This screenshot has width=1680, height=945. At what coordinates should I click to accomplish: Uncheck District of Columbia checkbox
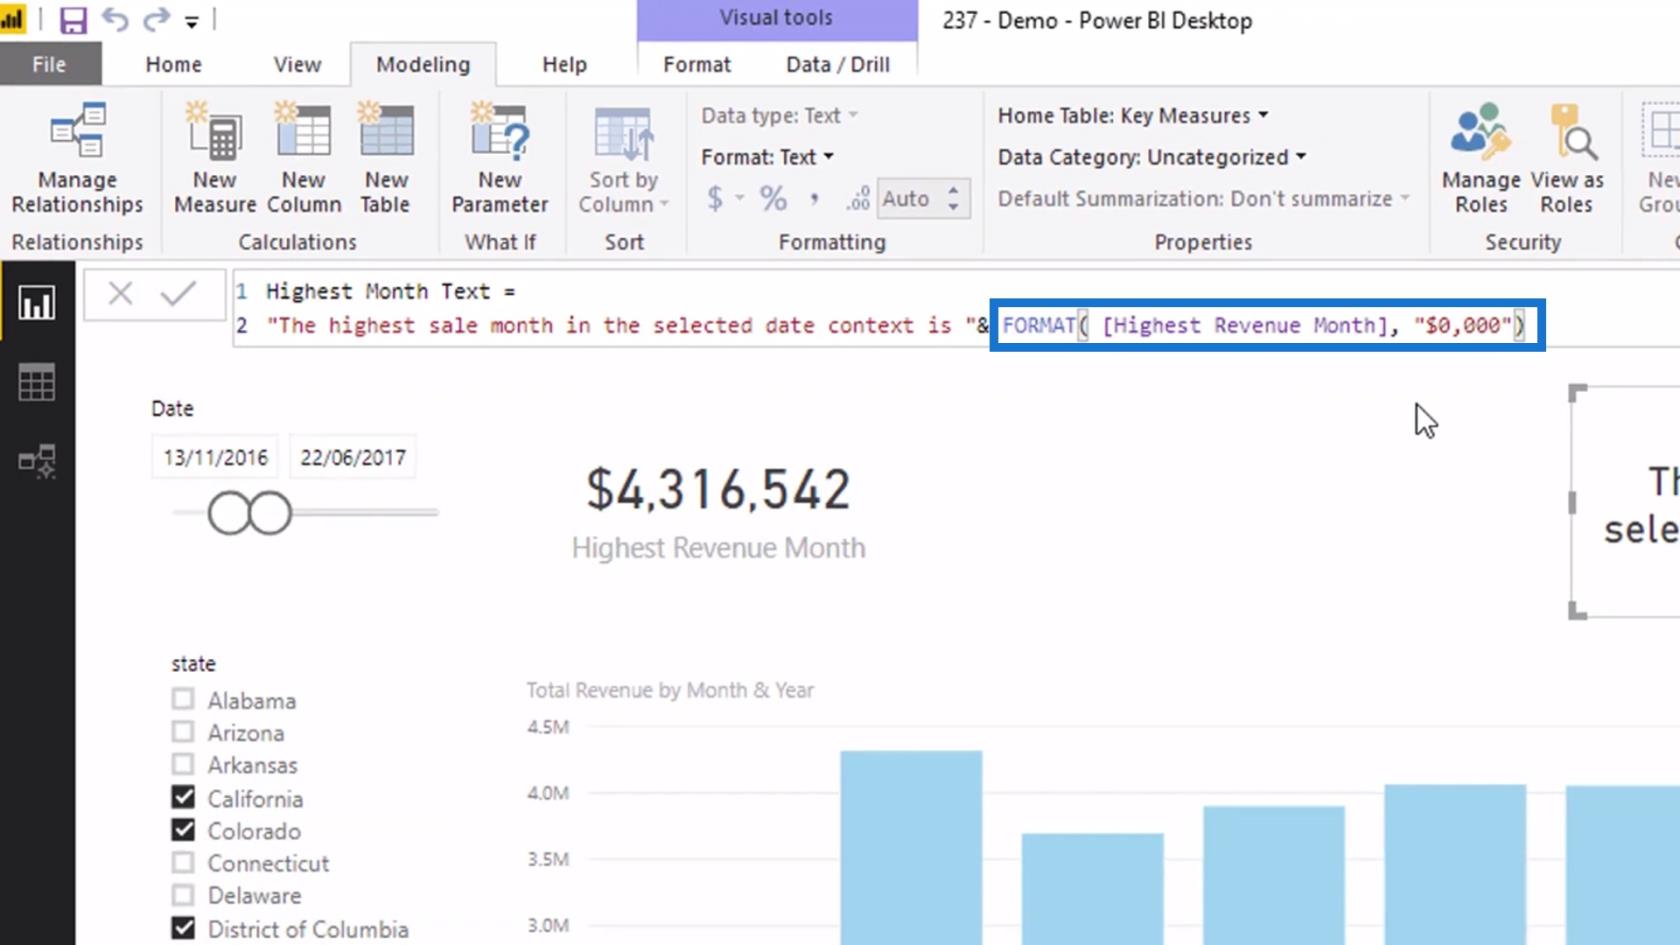(x=183, y=928)
